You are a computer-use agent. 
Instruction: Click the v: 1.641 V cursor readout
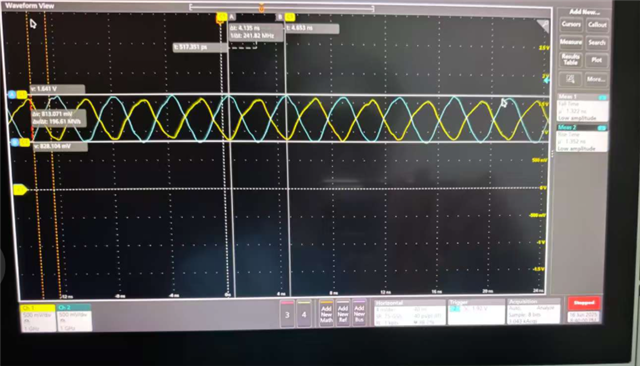pos(58,89)
